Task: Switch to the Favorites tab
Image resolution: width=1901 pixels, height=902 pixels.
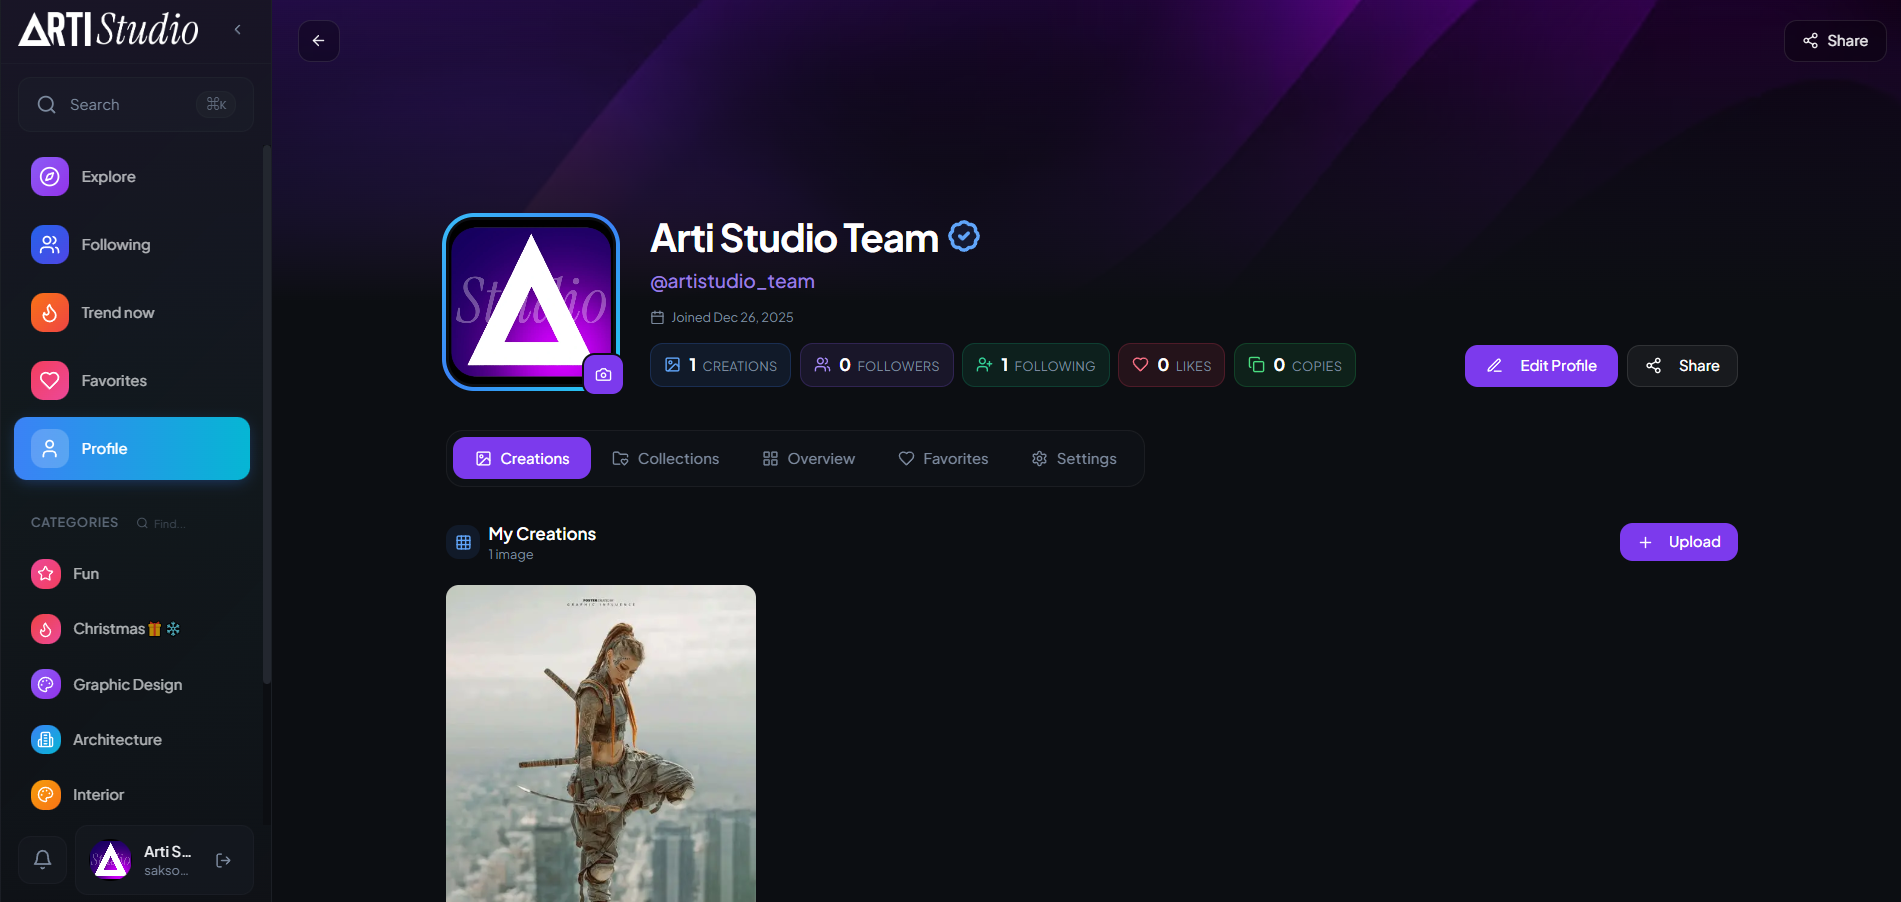Action: (943, 458)
